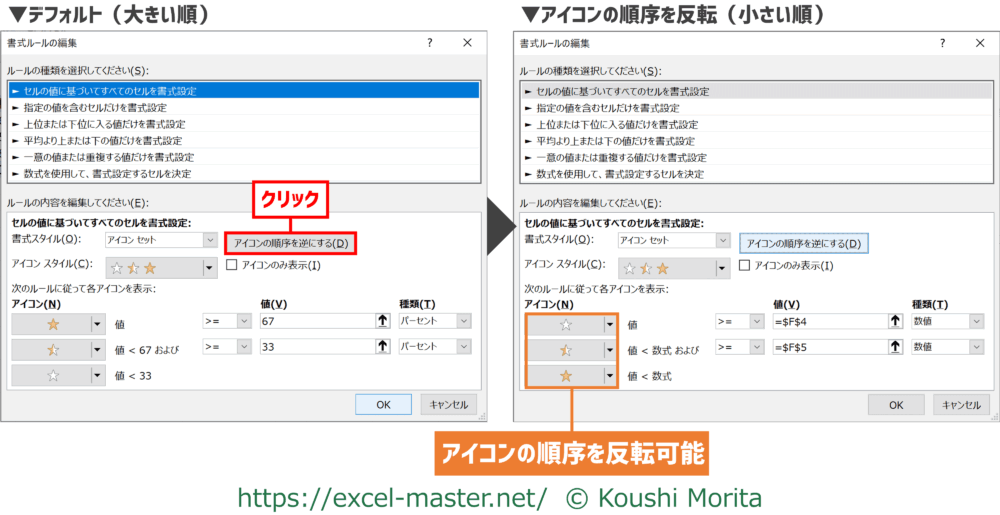Click アイコンの順序を逆にする button in left dialog
The image size is (1000, 515).
pos(290,243)
